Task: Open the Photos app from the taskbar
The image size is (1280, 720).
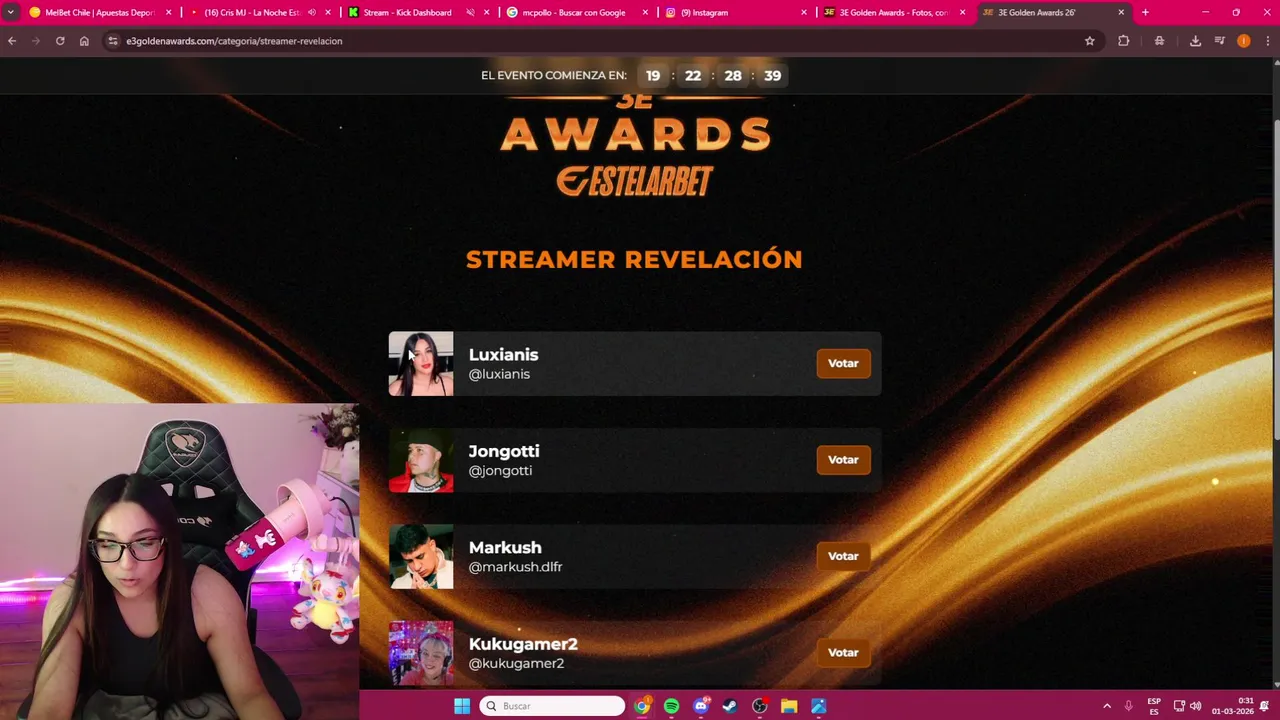Action: (819, 706)
